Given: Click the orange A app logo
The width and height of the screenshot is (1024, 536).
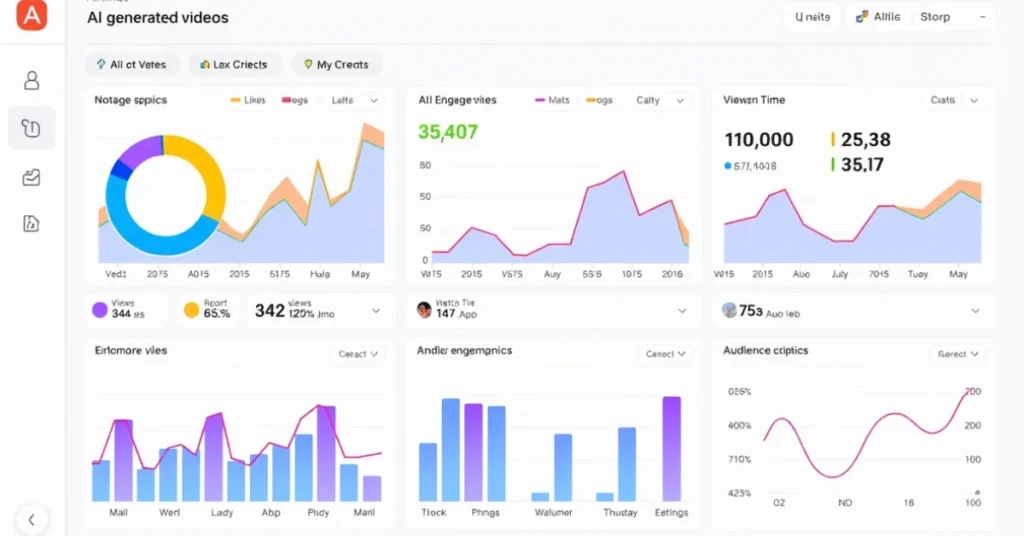Looking at the screenshot, I should coord(32,15).
